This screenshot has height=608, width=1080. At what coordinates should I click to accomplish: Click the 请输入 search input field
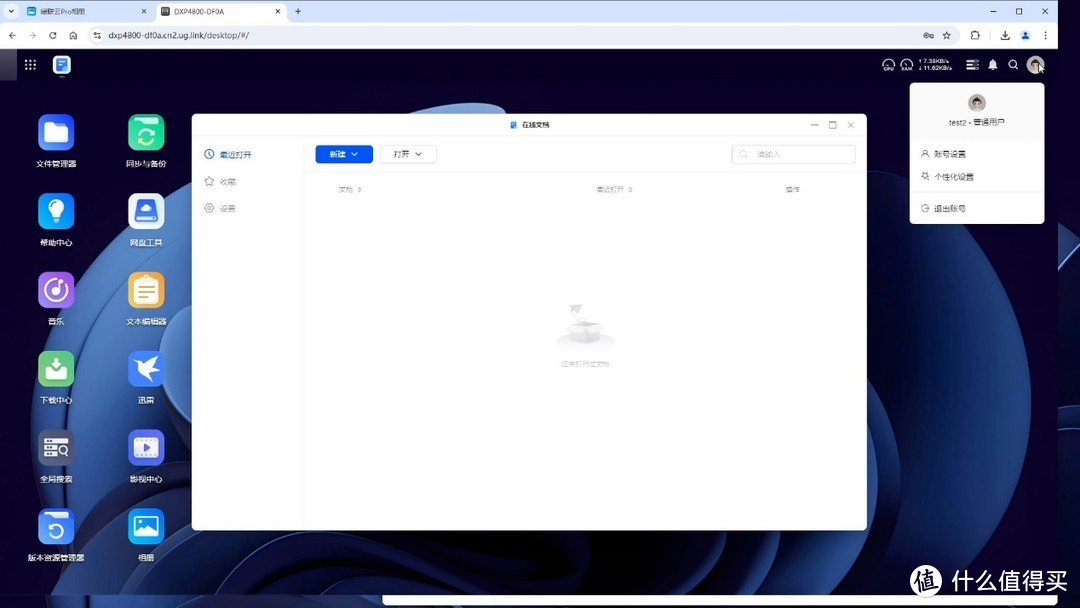(x=793, y=154)
